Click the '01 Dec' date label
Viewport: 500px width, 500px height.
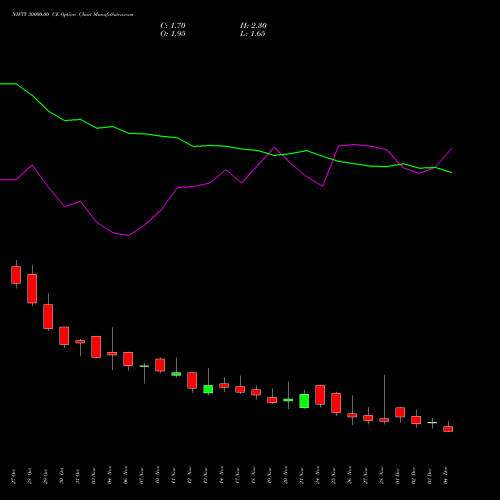coord(398,476)
